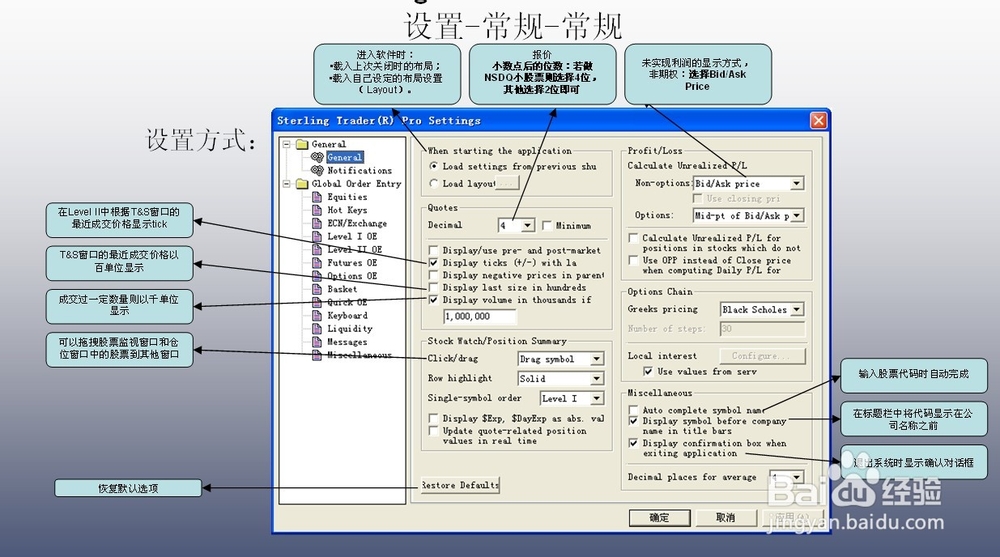Click the 确定 (OK) button
The height and width of the screenshot is (557, 1000).
(659, 518)
